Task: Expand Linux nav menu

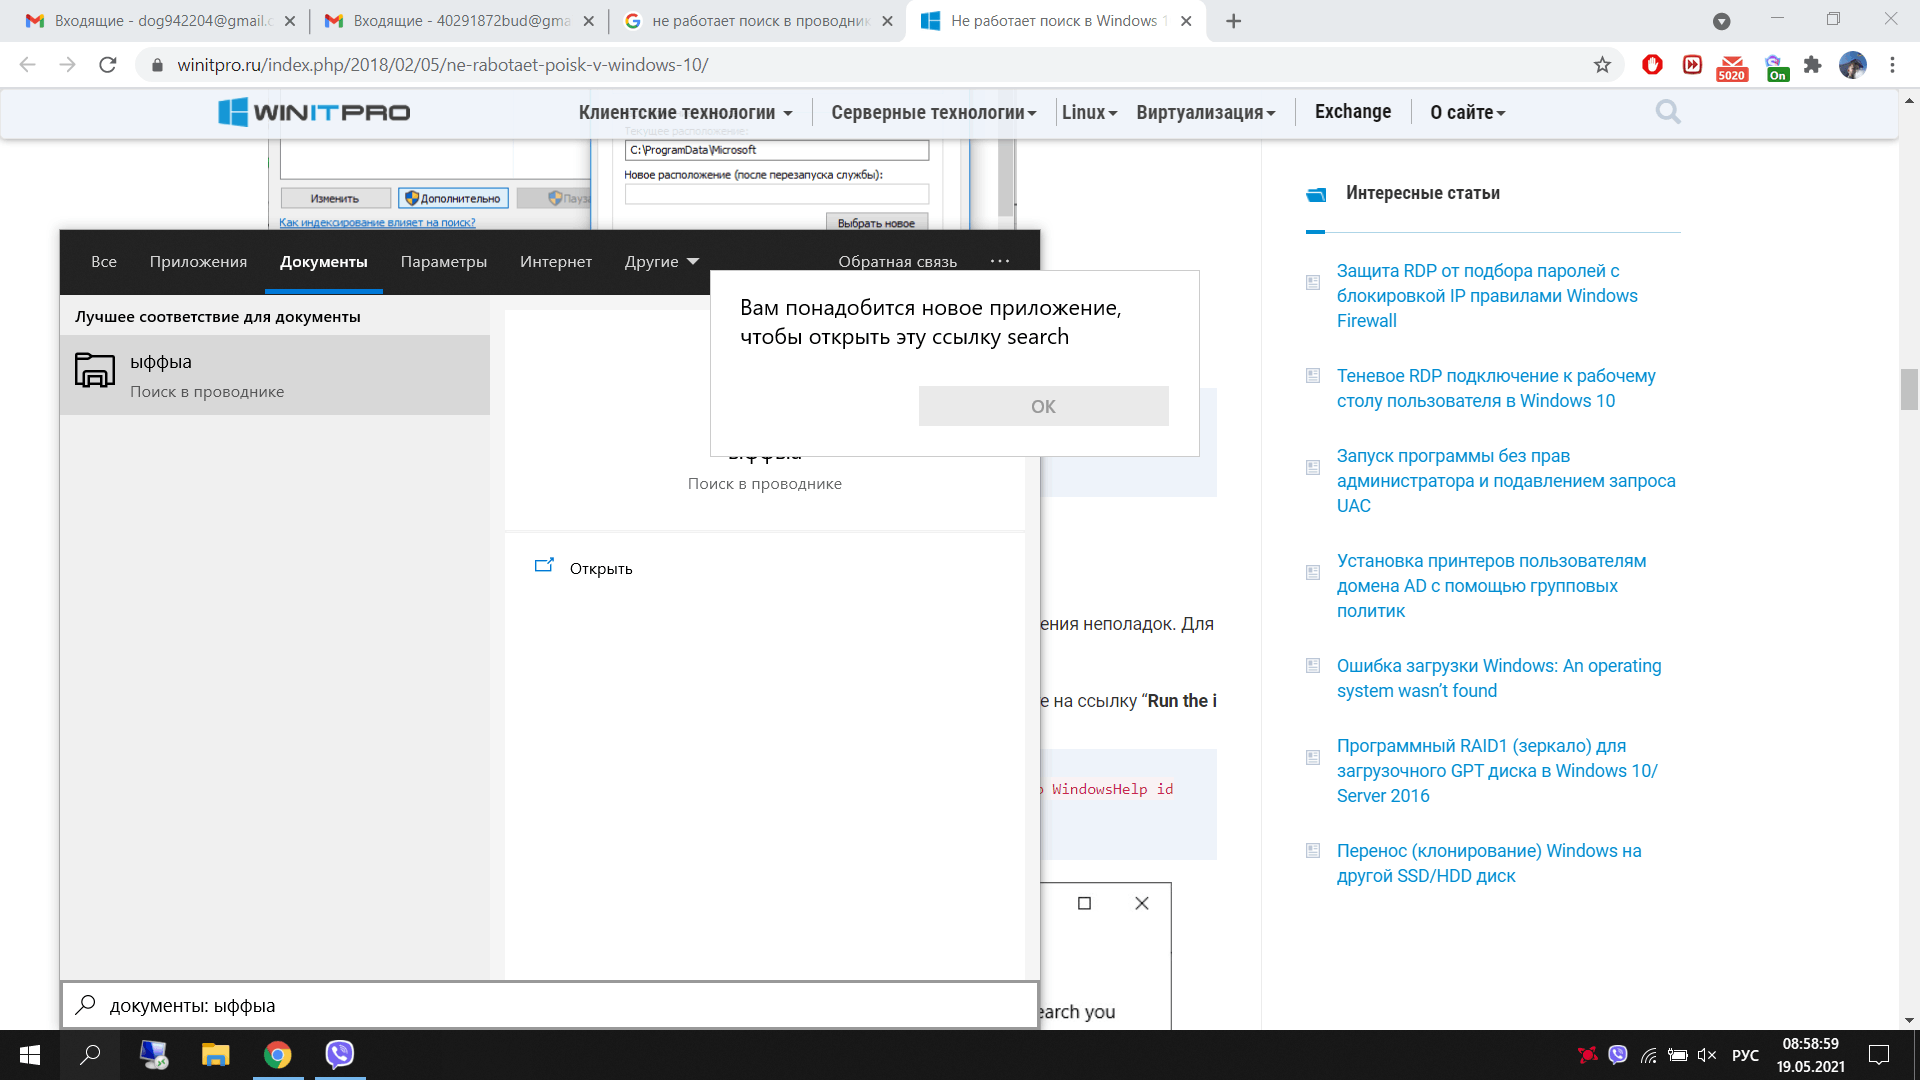Action: click(1089, 113)
